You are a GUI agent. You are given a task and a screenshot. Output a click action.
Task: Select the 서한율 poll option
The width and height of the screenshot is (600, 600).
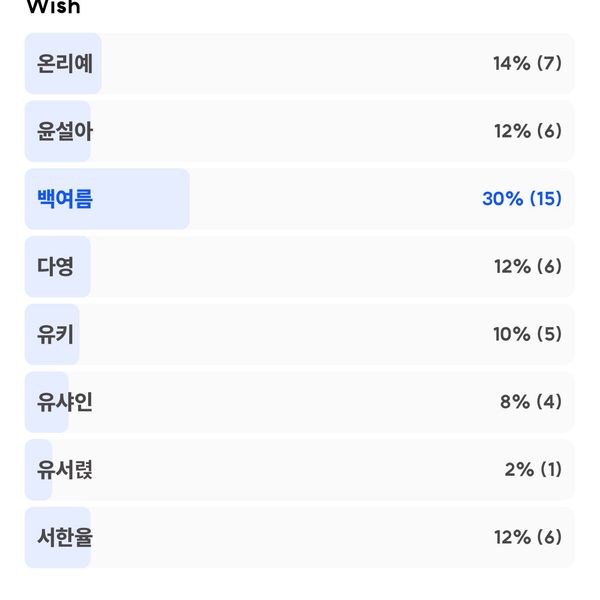click(300, 538)
